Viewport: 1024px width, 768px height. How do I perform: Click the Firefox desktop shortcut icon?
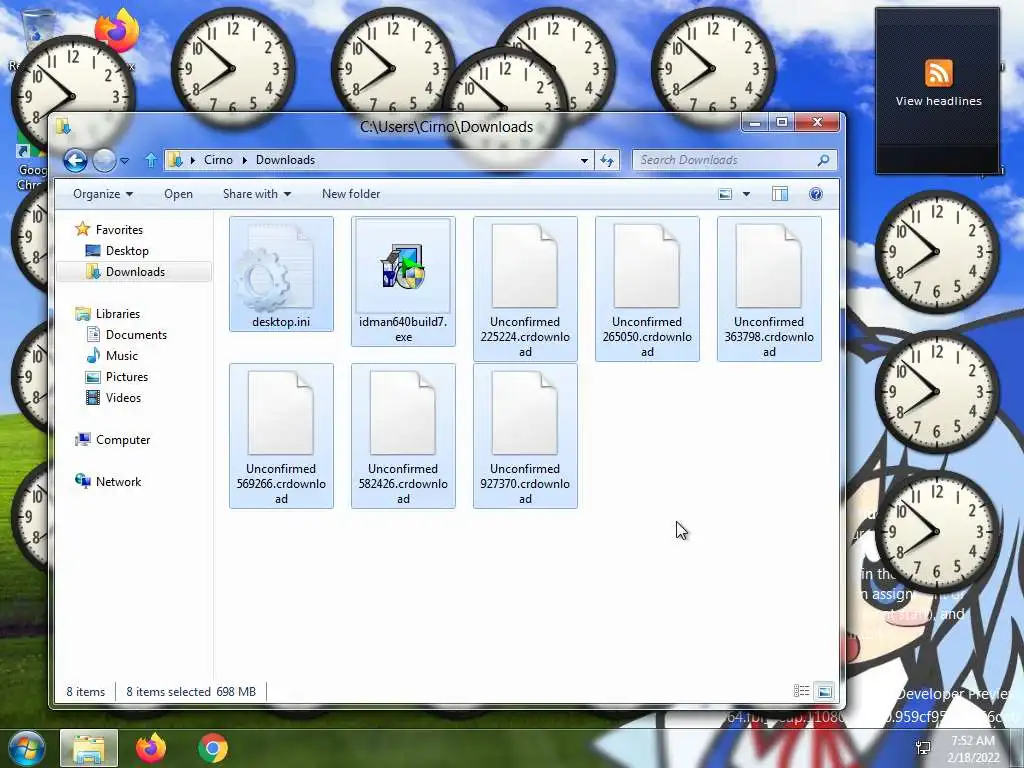pos(118,31)
